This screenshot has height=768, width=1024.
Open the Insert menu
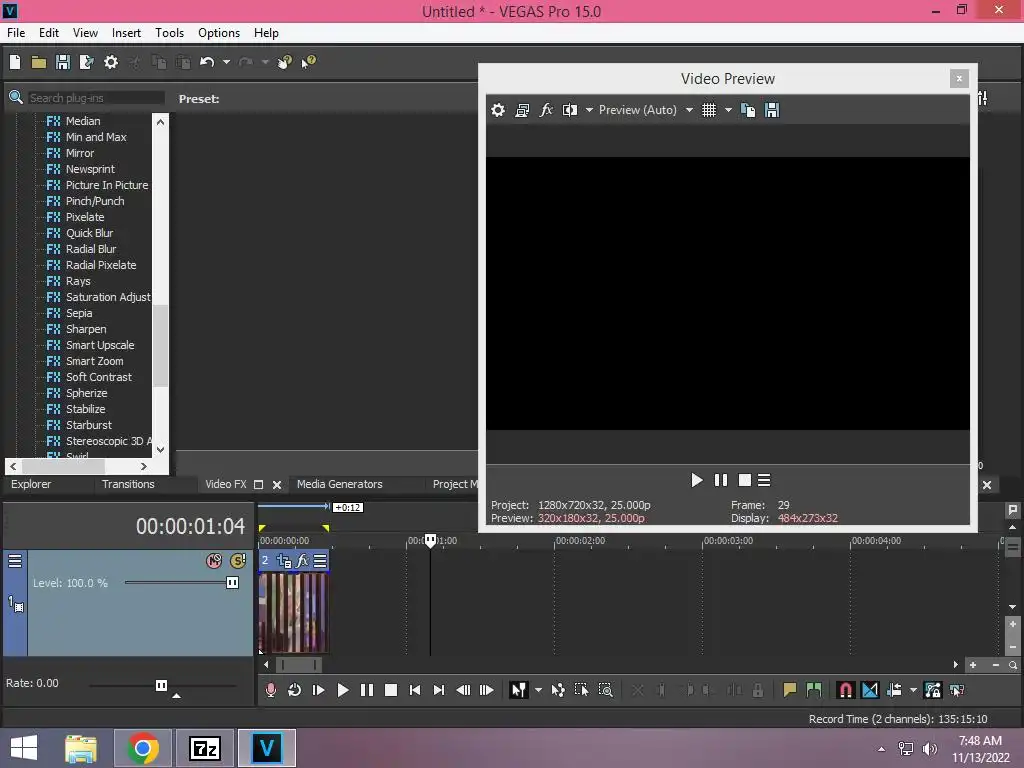(x=126, y=33)
